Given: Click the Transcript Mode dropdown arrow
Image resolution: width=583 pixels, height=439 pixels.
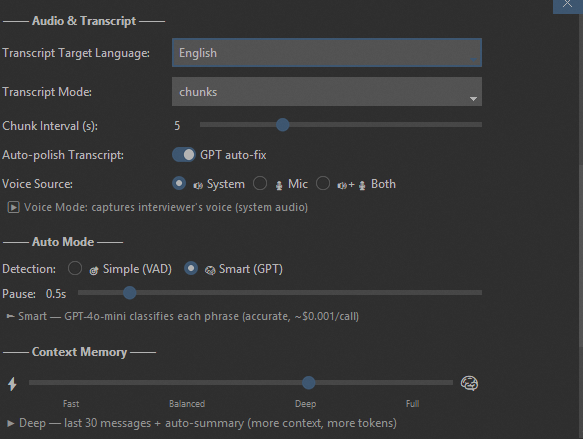Looking at the screenshot, I should click(473, 99).
